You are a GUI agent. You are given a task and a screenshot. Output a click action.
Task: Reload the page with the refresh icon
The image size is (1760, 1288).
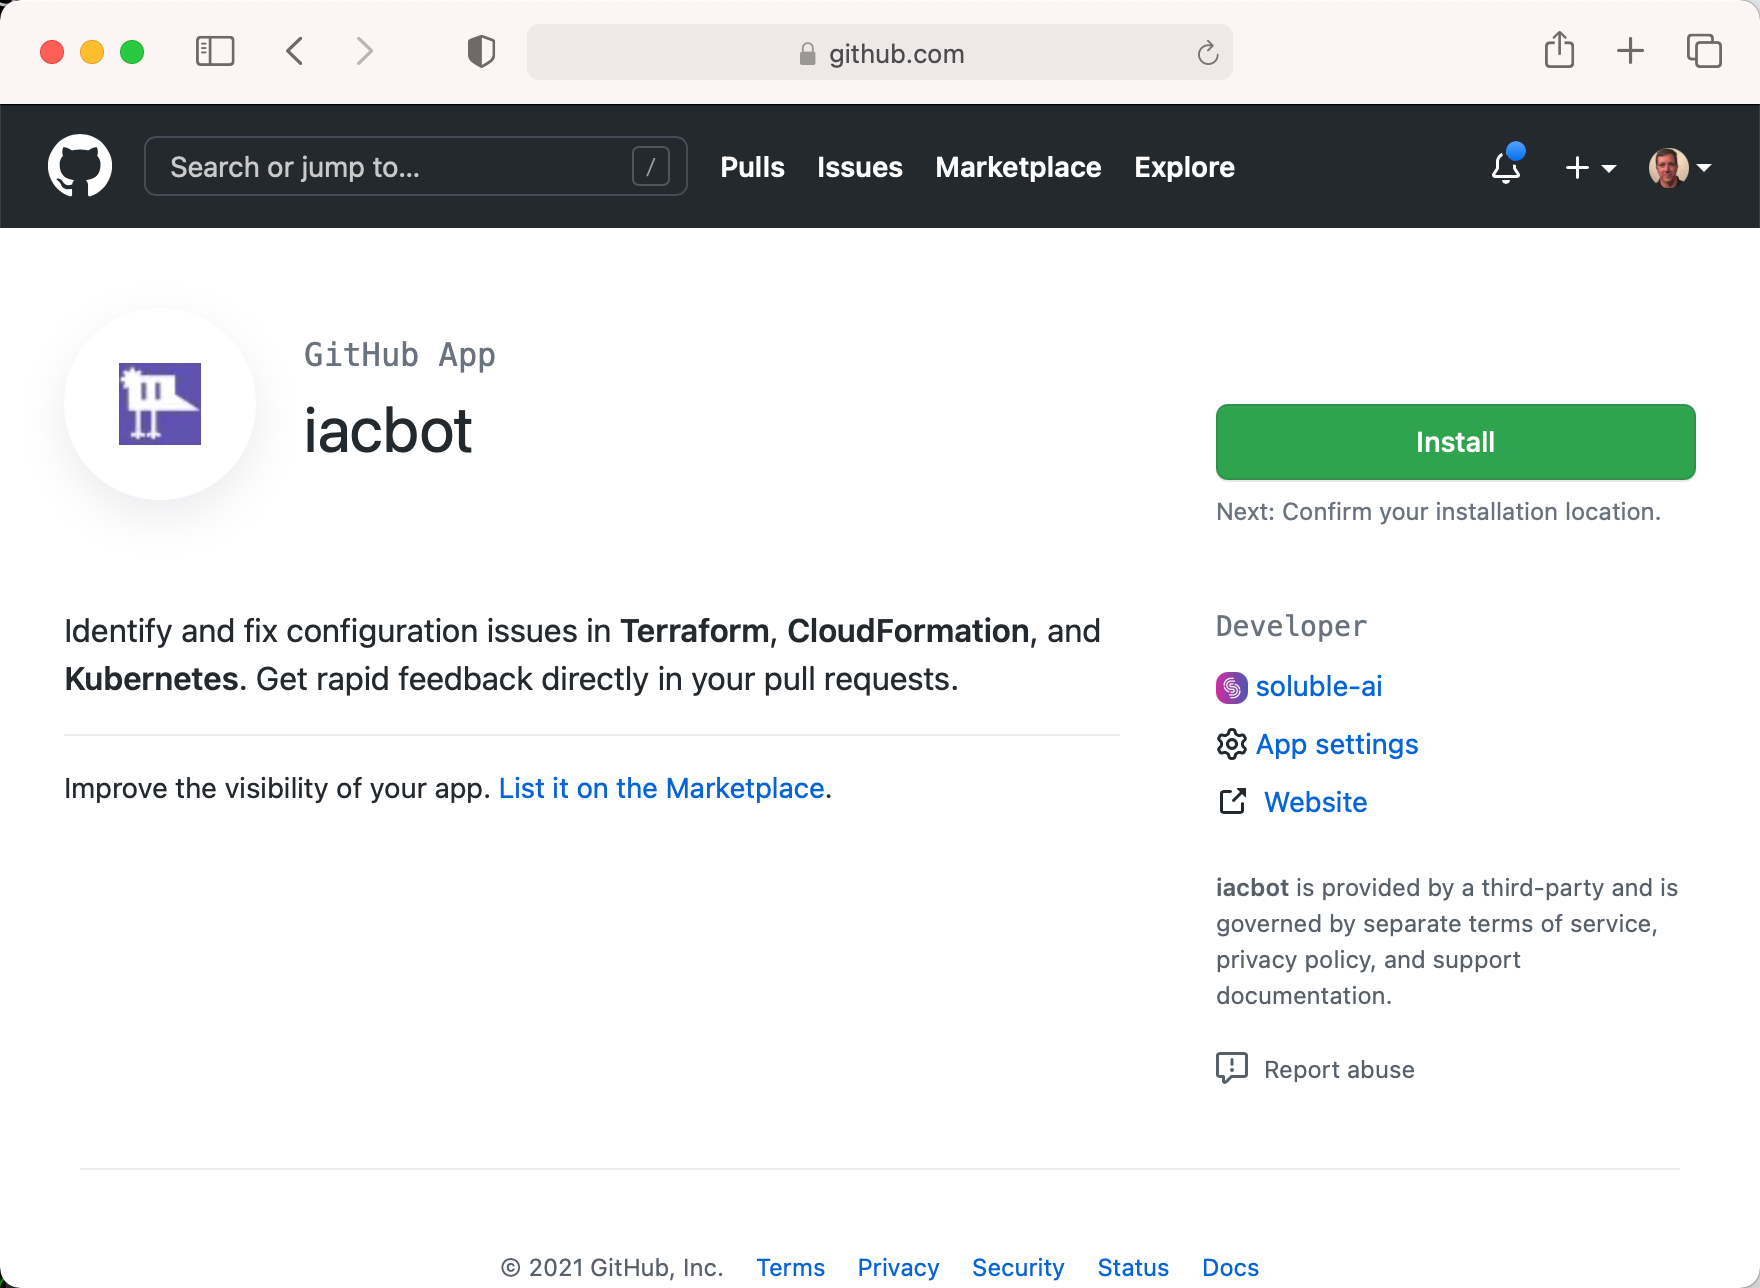tap(1207, 53)
